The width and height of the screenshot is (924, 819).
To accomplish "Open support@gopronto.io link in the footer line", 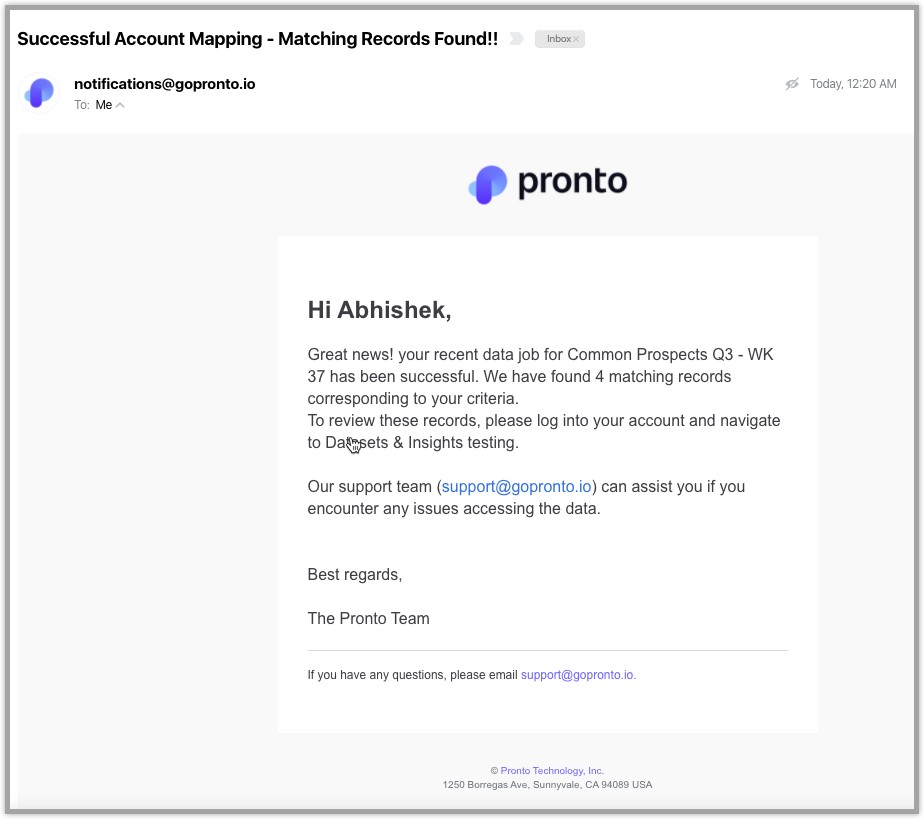I will (578, 675).
